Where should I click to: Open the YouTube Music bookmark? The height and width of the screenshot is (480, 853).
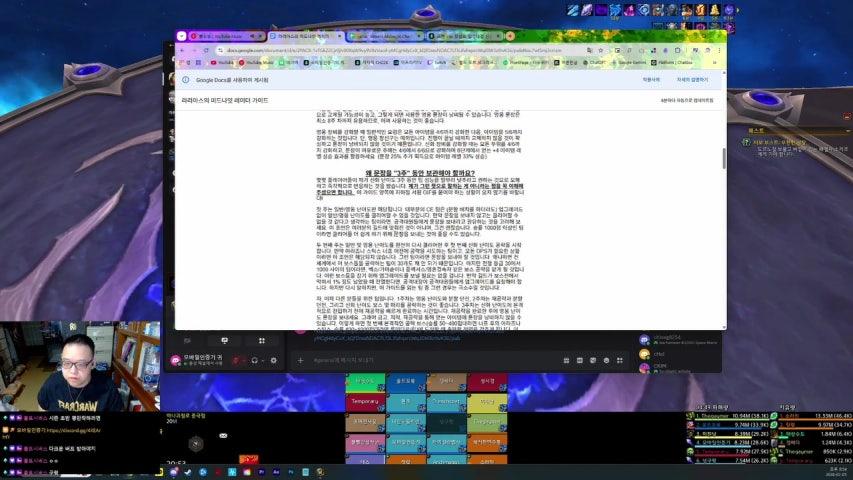(256, 63)
